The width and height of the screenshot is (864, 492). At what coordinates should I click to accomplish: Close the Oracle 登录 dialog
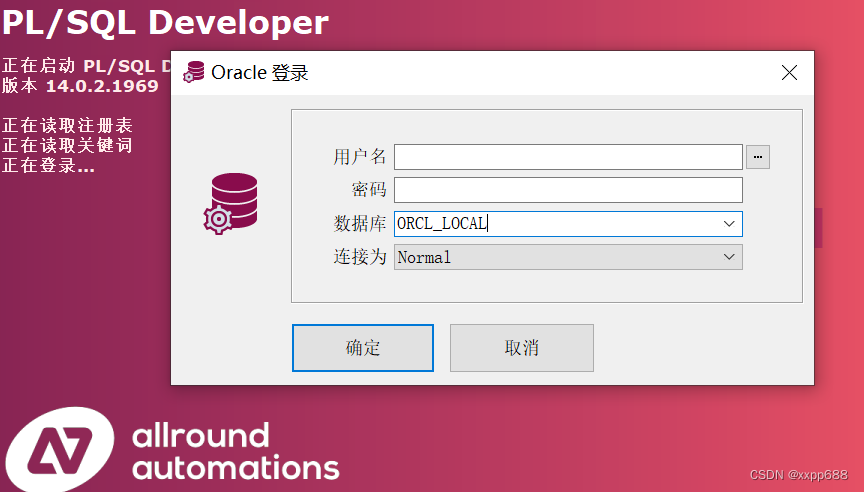click(789, 72)
